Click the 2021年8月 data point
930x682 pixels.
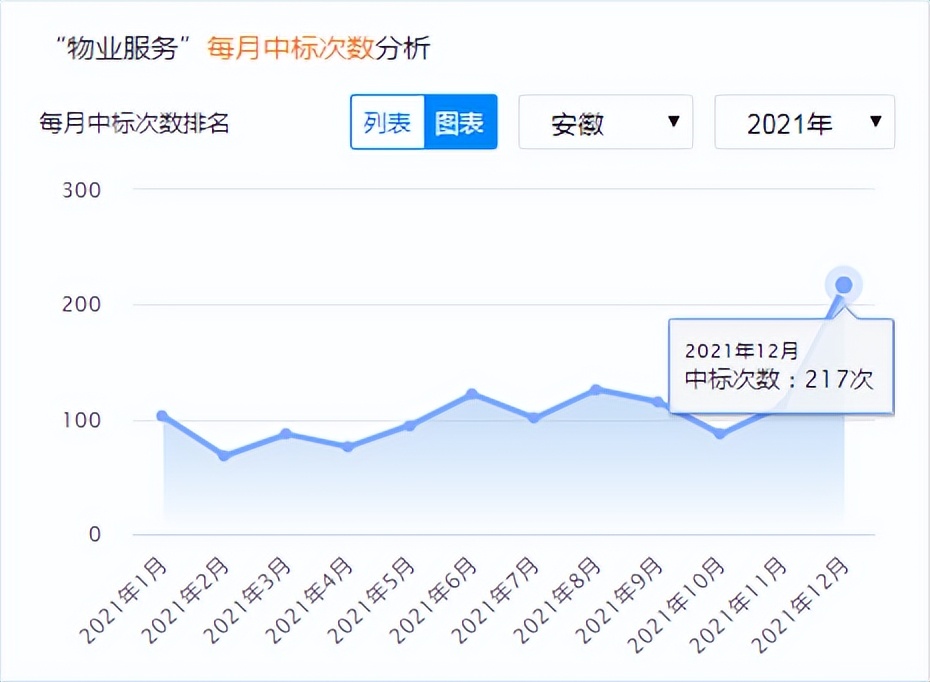click(595, 389)
